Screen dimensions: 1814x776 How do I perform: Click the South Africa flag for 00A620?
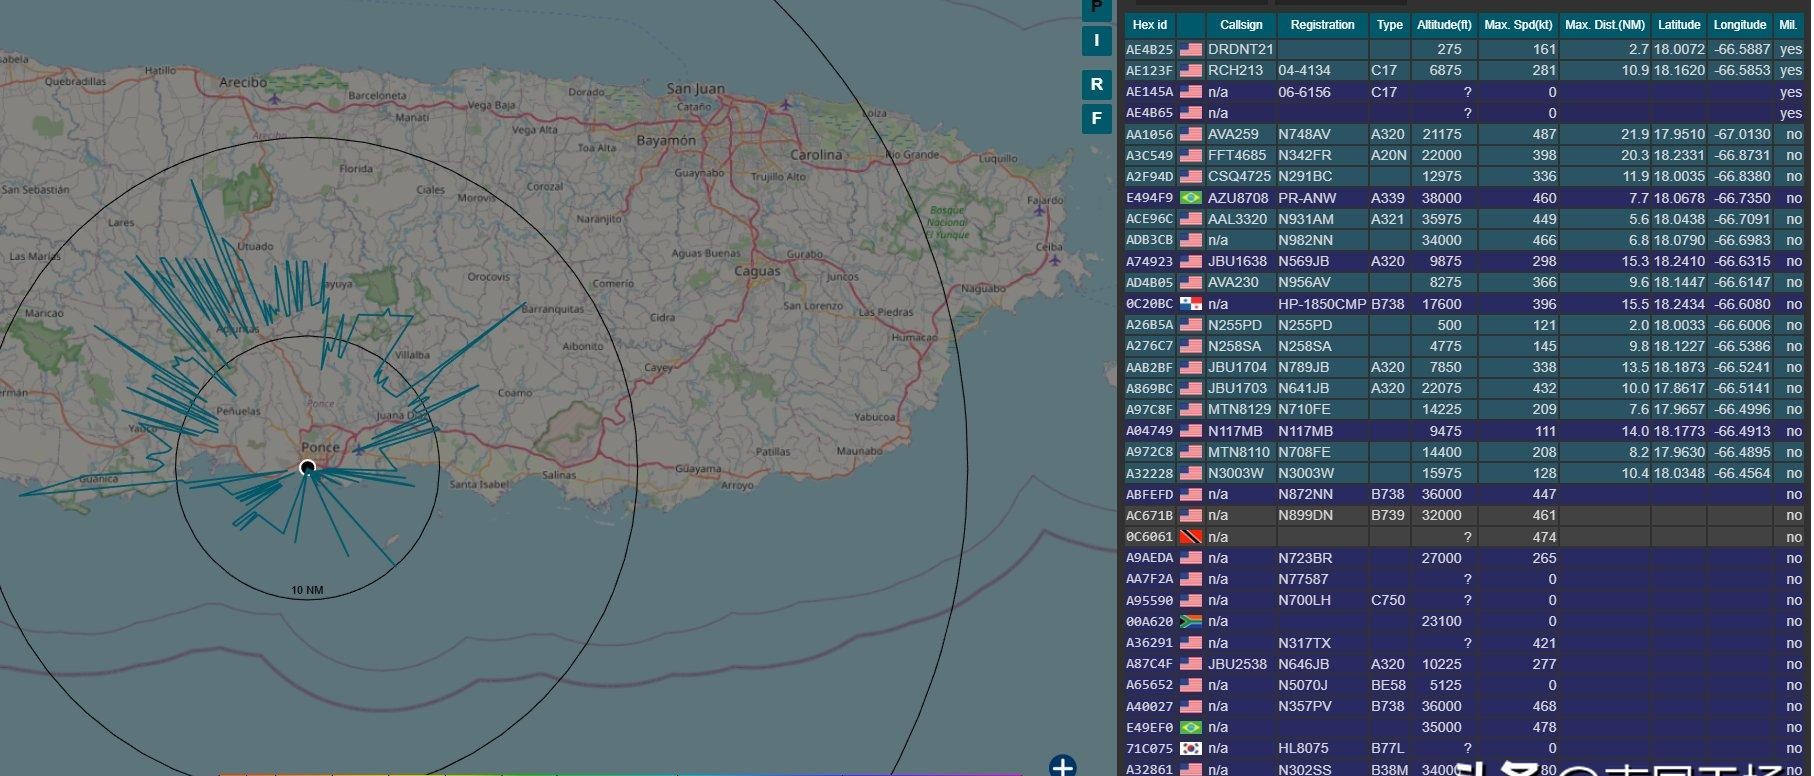(x=1190, y=621)
